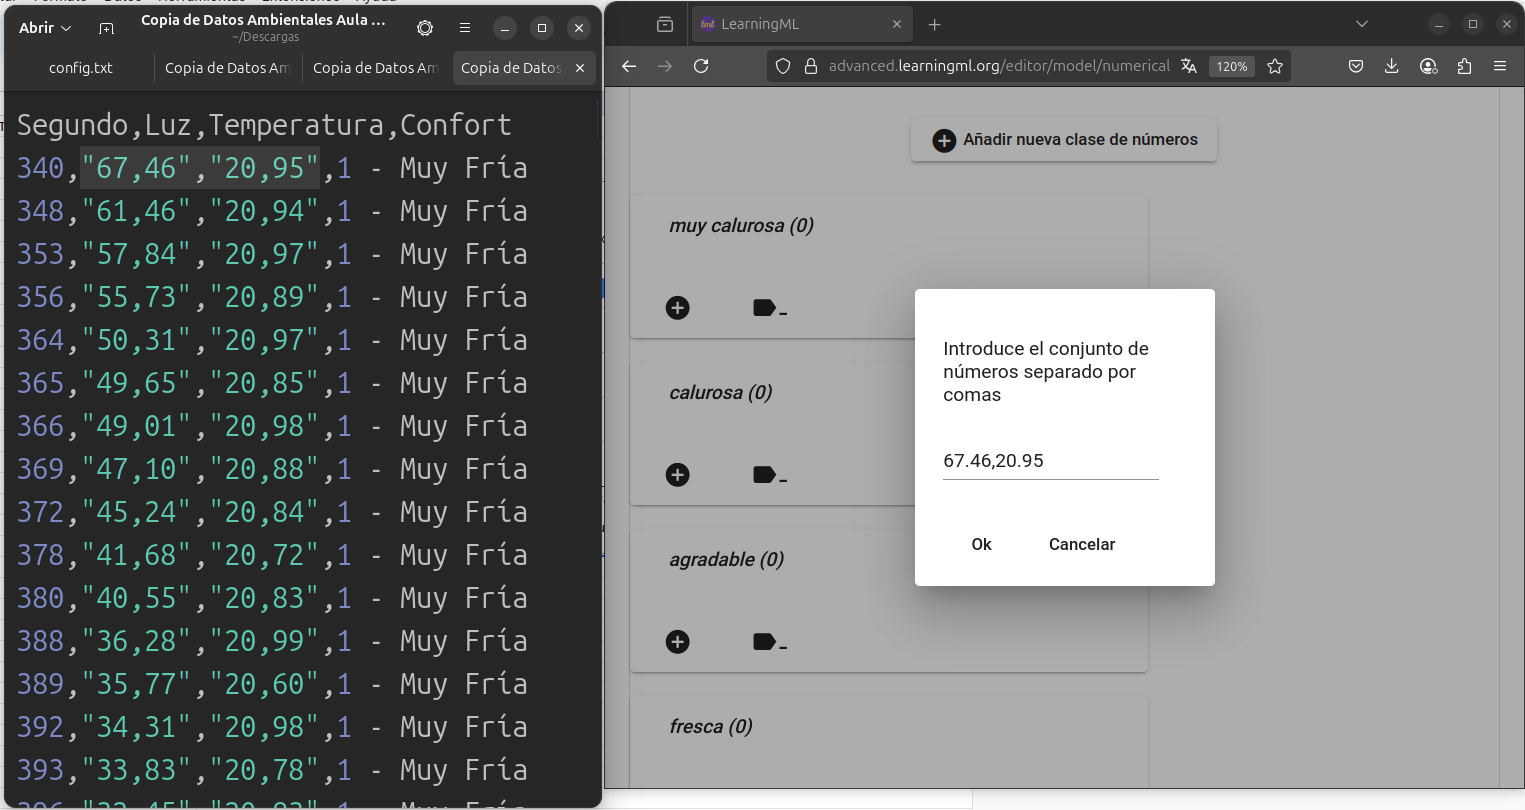
Task: Click Ok in the number input dialog
Action: pyautogui.click(x=981, y=544)
